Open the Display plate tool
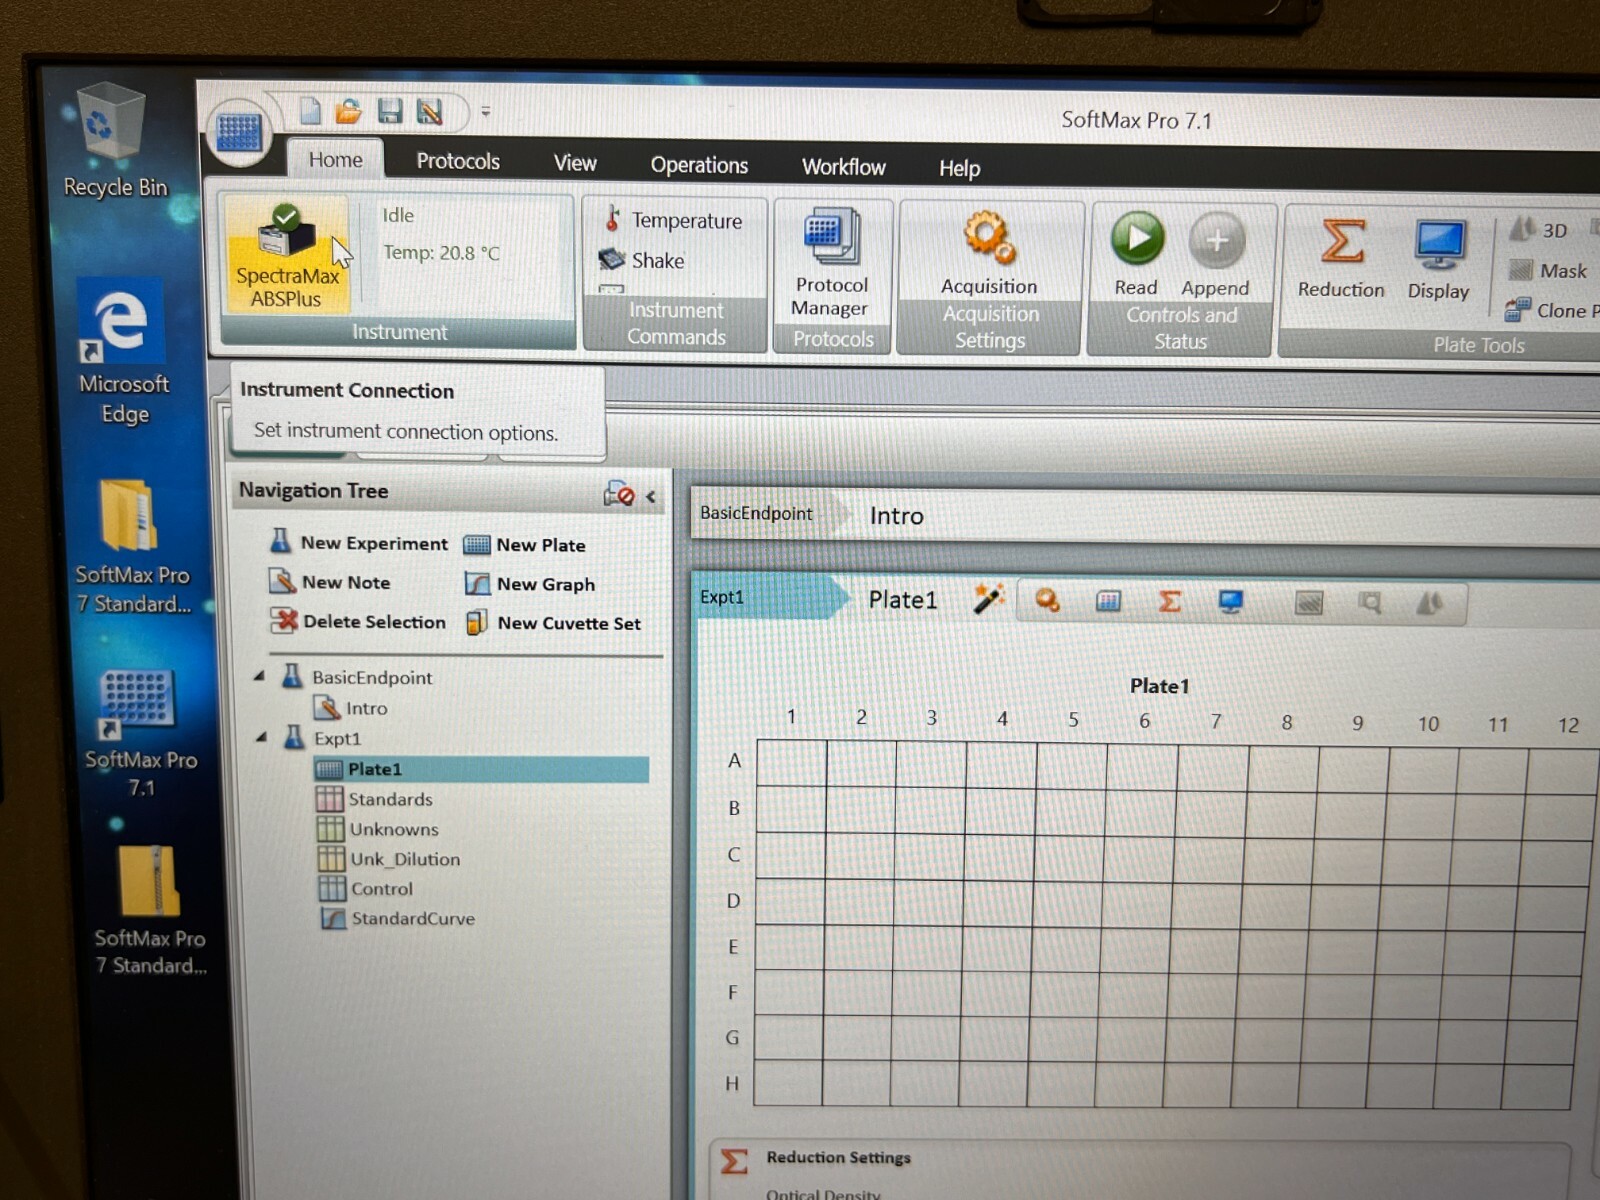Viewport: 1600px width, 1200px height. pyautogui.click(x=1438, y=260)
